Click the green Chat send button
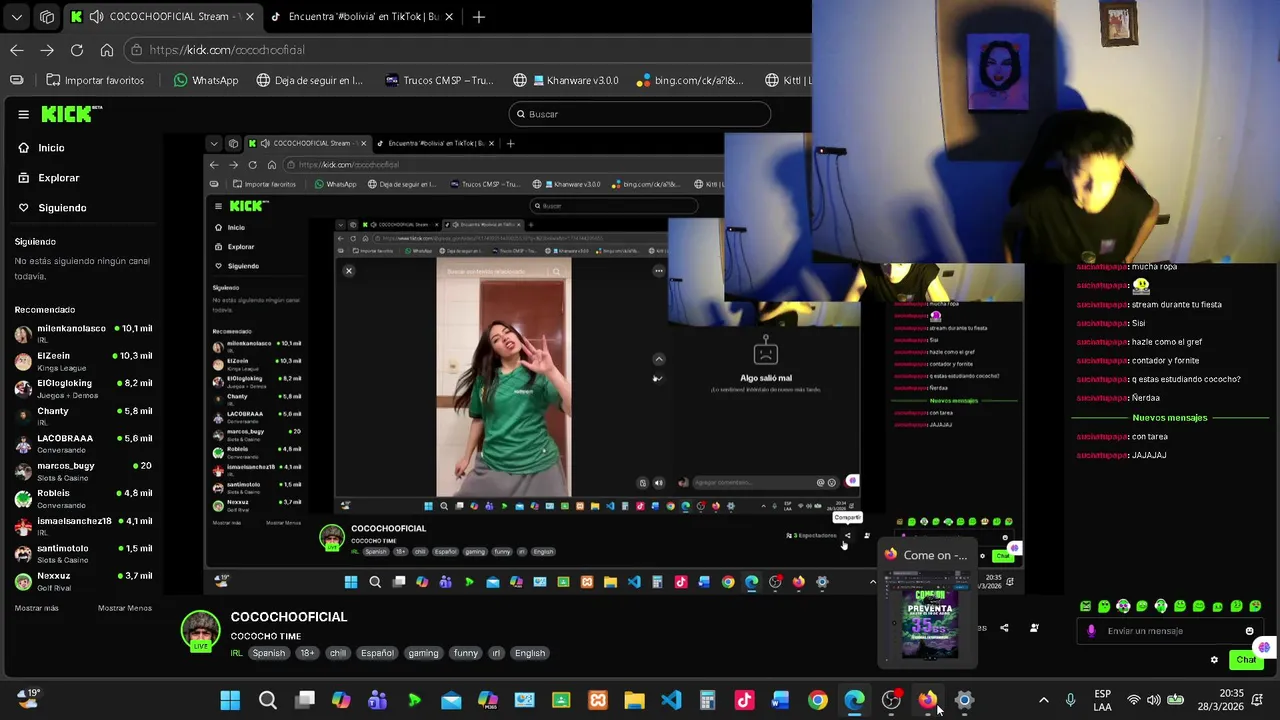Image resolution: width=1280 pixels, height=720 pixels. (1246, 660)
